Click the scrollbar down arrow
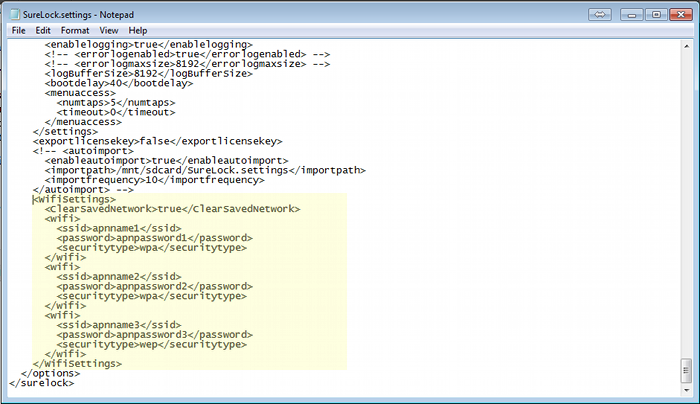This screenshot has width=700, height=404. [x=686, y=391]
